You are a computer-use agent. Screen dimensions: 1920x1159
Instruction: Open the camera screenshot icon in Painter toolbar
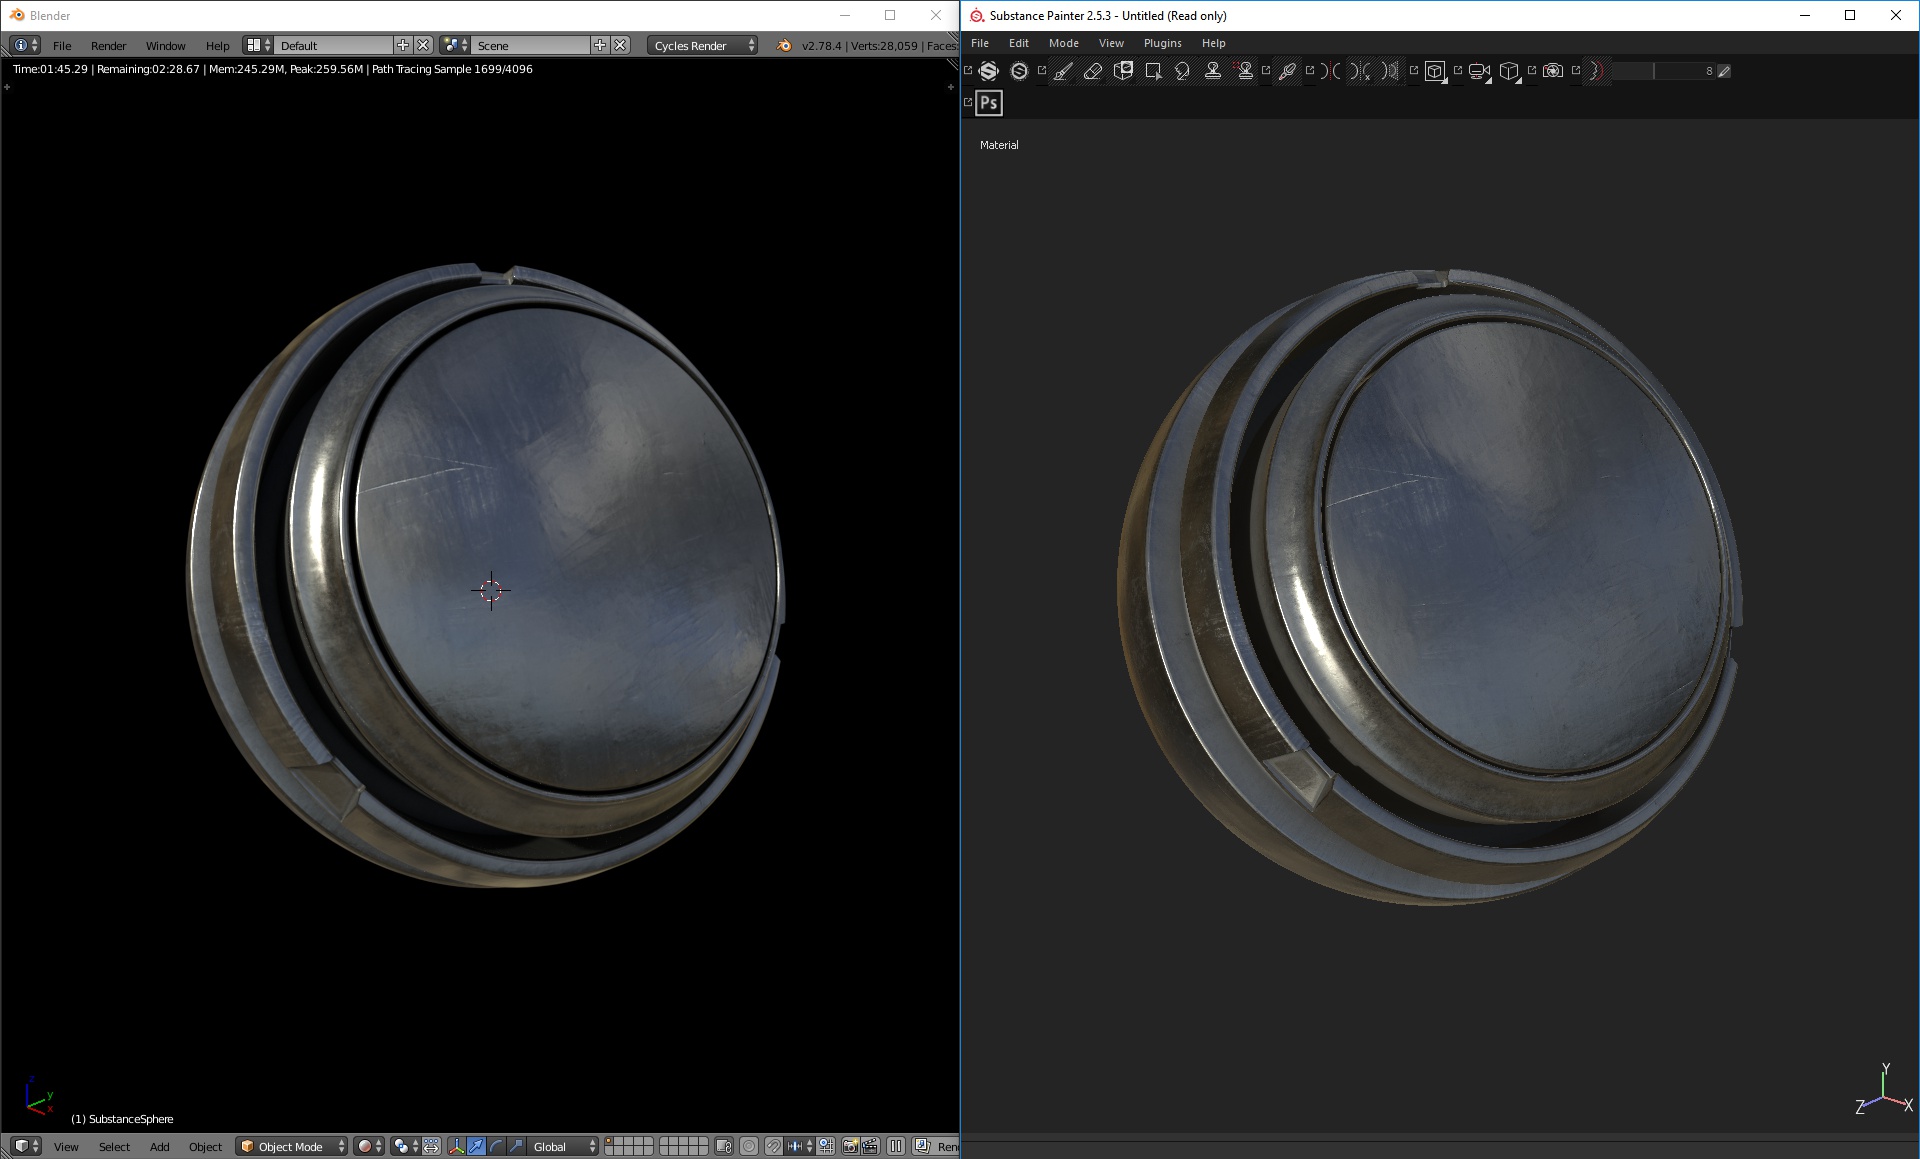click(1553, 71)
